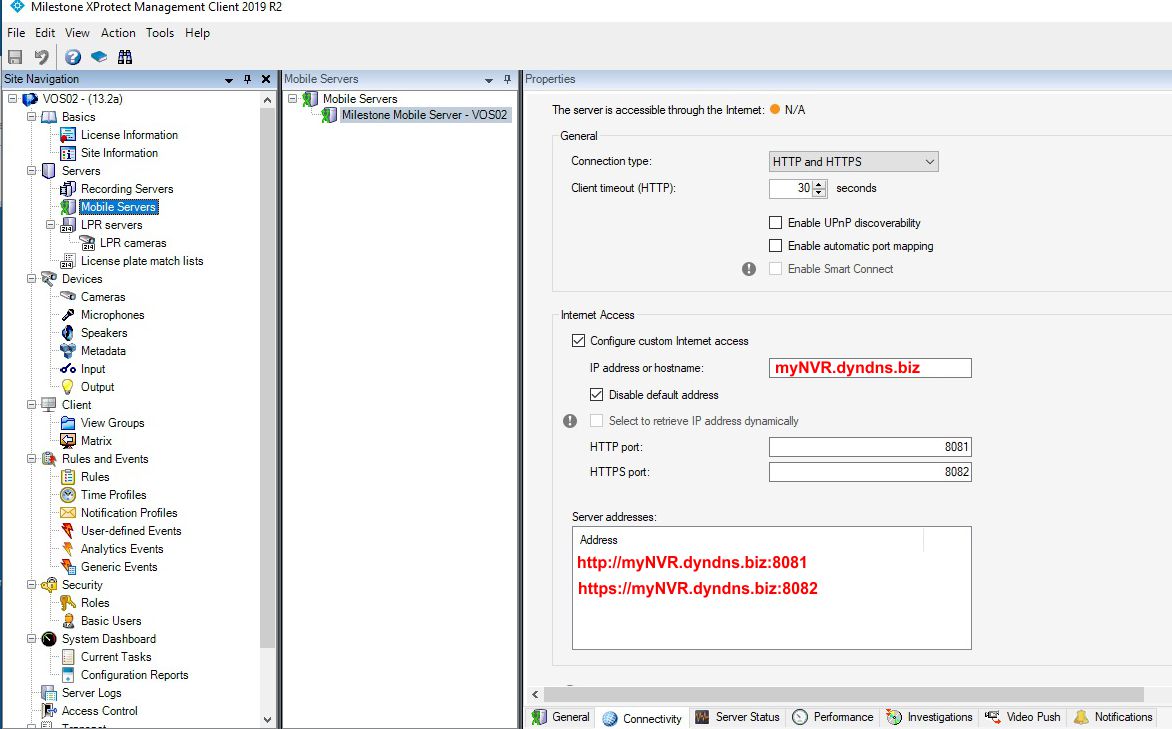The height and width of the screenshot is (729, 1172).
Task: Switch to the Video Push tab
Action: [1023, 717]
